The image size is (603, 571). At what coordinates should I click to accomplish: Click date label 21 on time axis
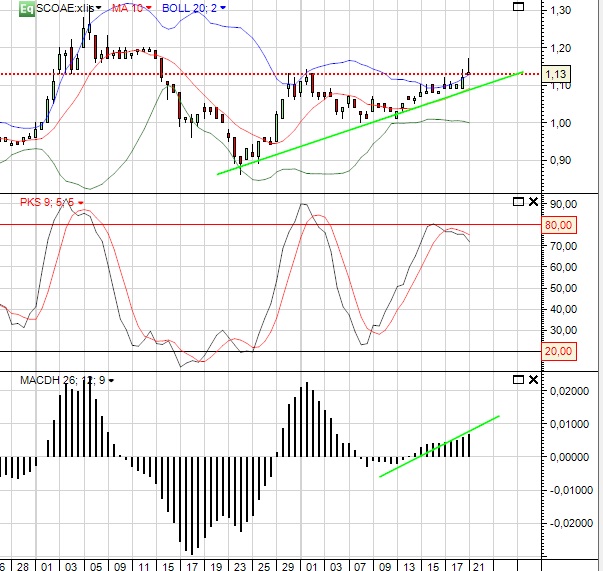[478, 566]
